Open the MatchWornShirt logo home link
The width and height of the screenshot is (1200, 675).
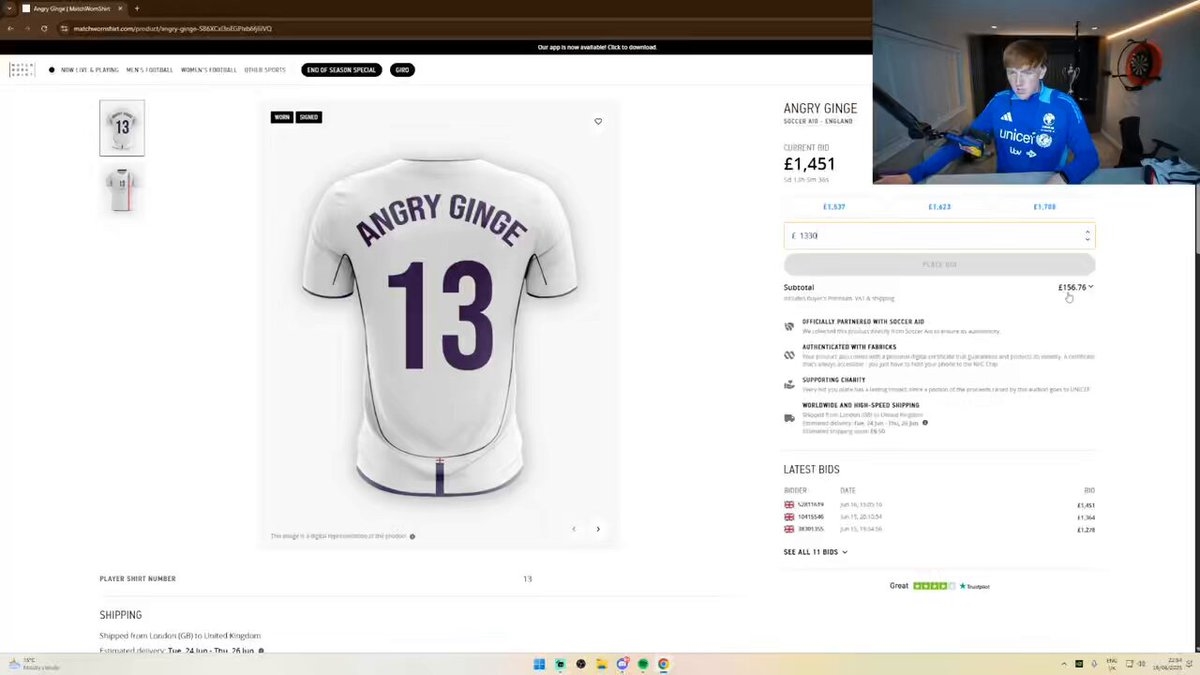coord(21,70)
